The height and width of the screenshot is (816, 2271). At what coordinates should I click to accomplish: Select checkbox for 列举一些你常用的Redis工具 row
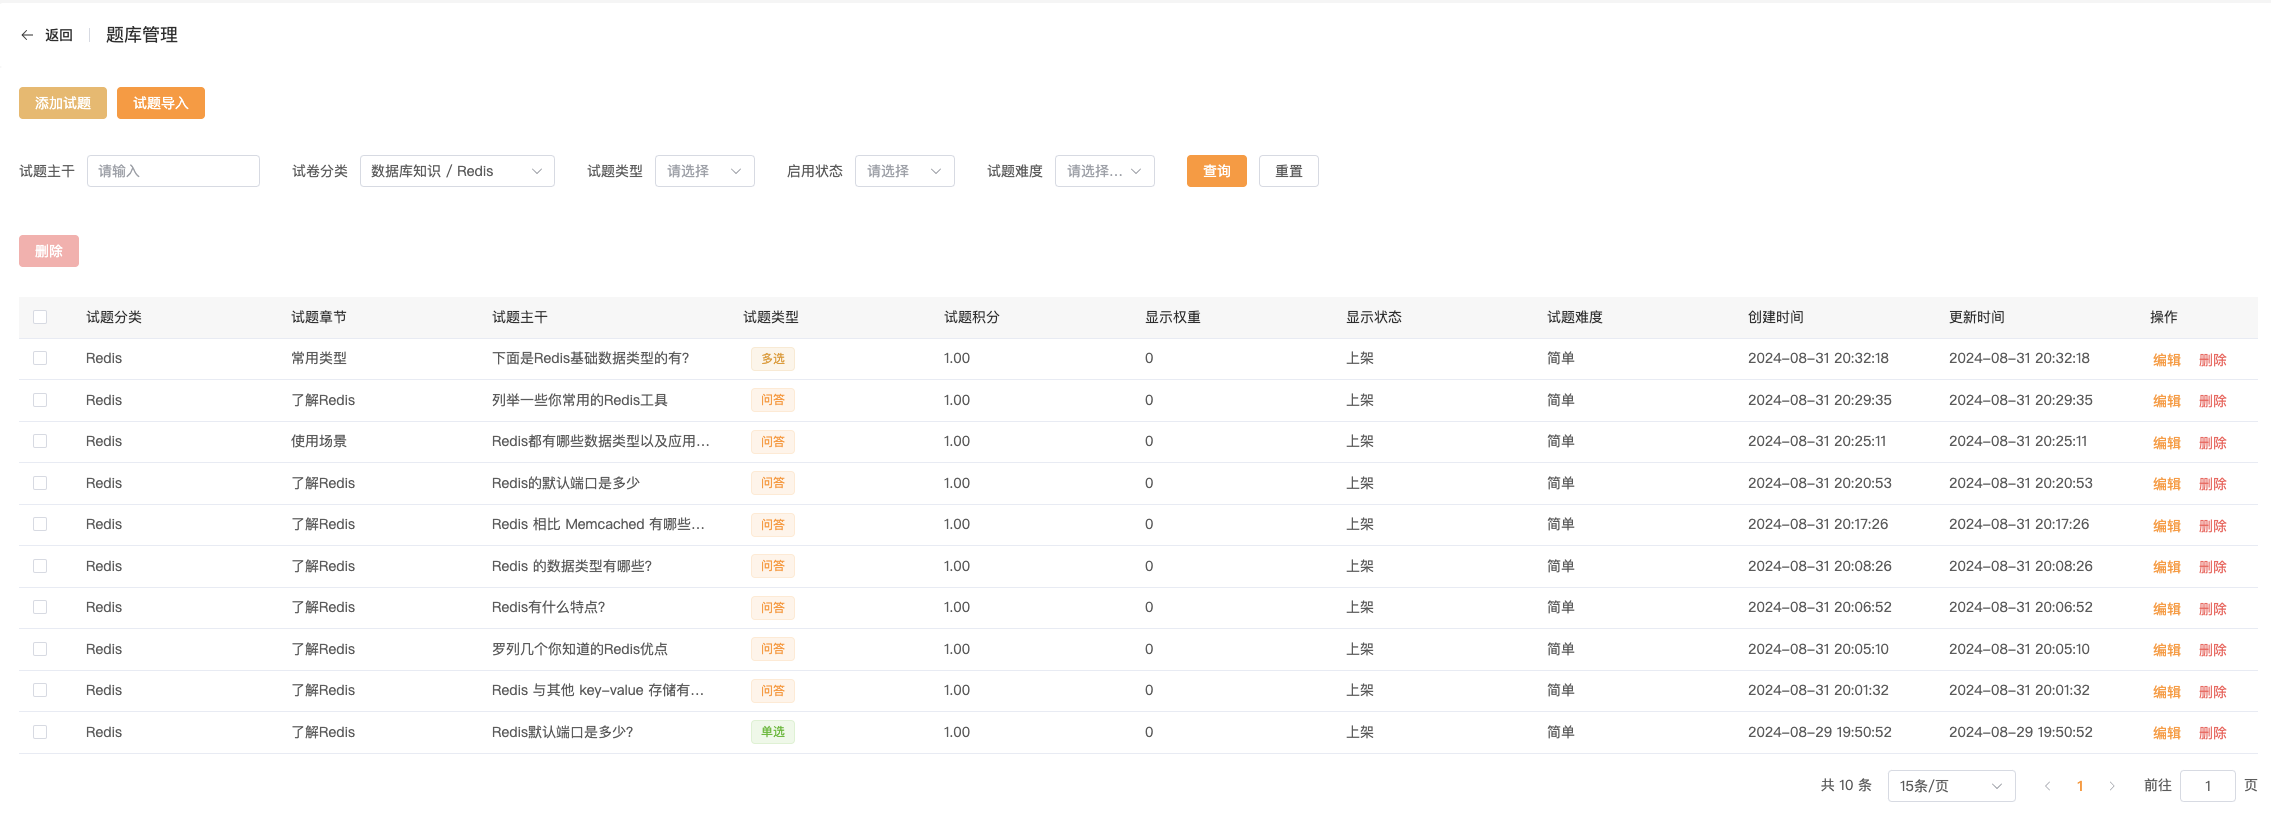pyautogui.click(x=40, y=400)
